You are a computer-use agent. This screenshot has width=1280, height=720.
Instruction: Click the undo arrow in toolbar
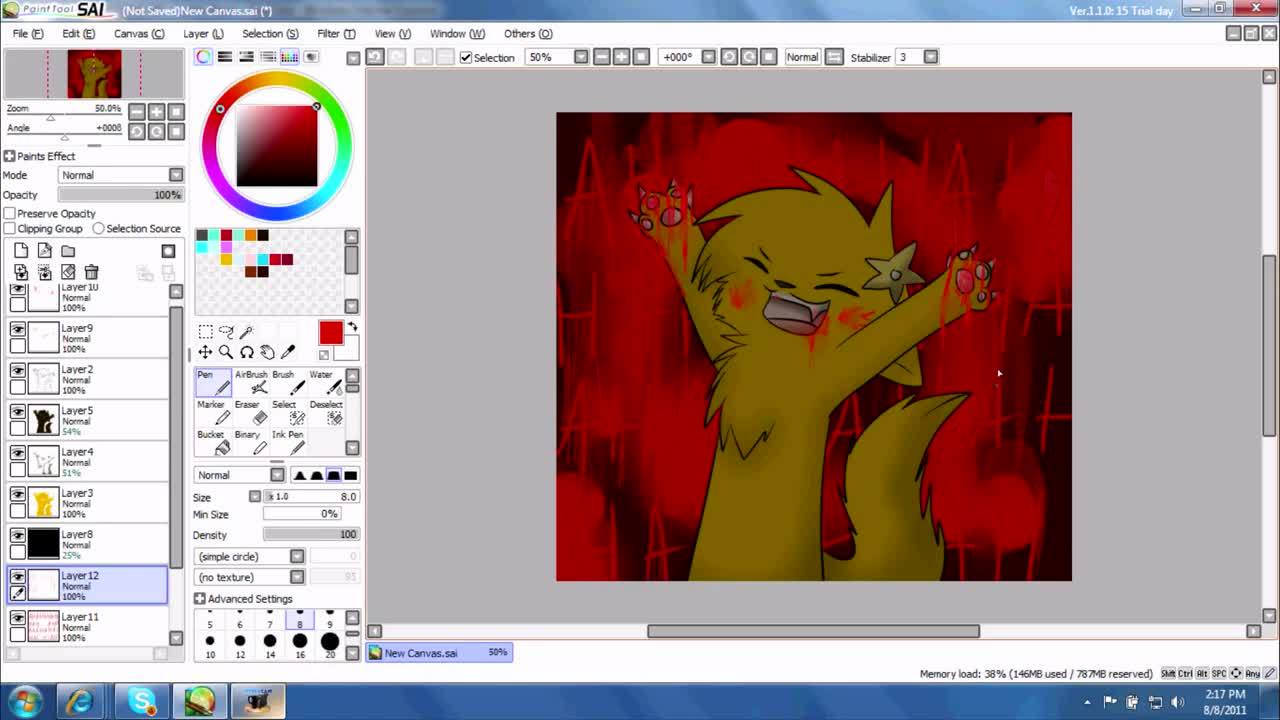tap(375, 57)
